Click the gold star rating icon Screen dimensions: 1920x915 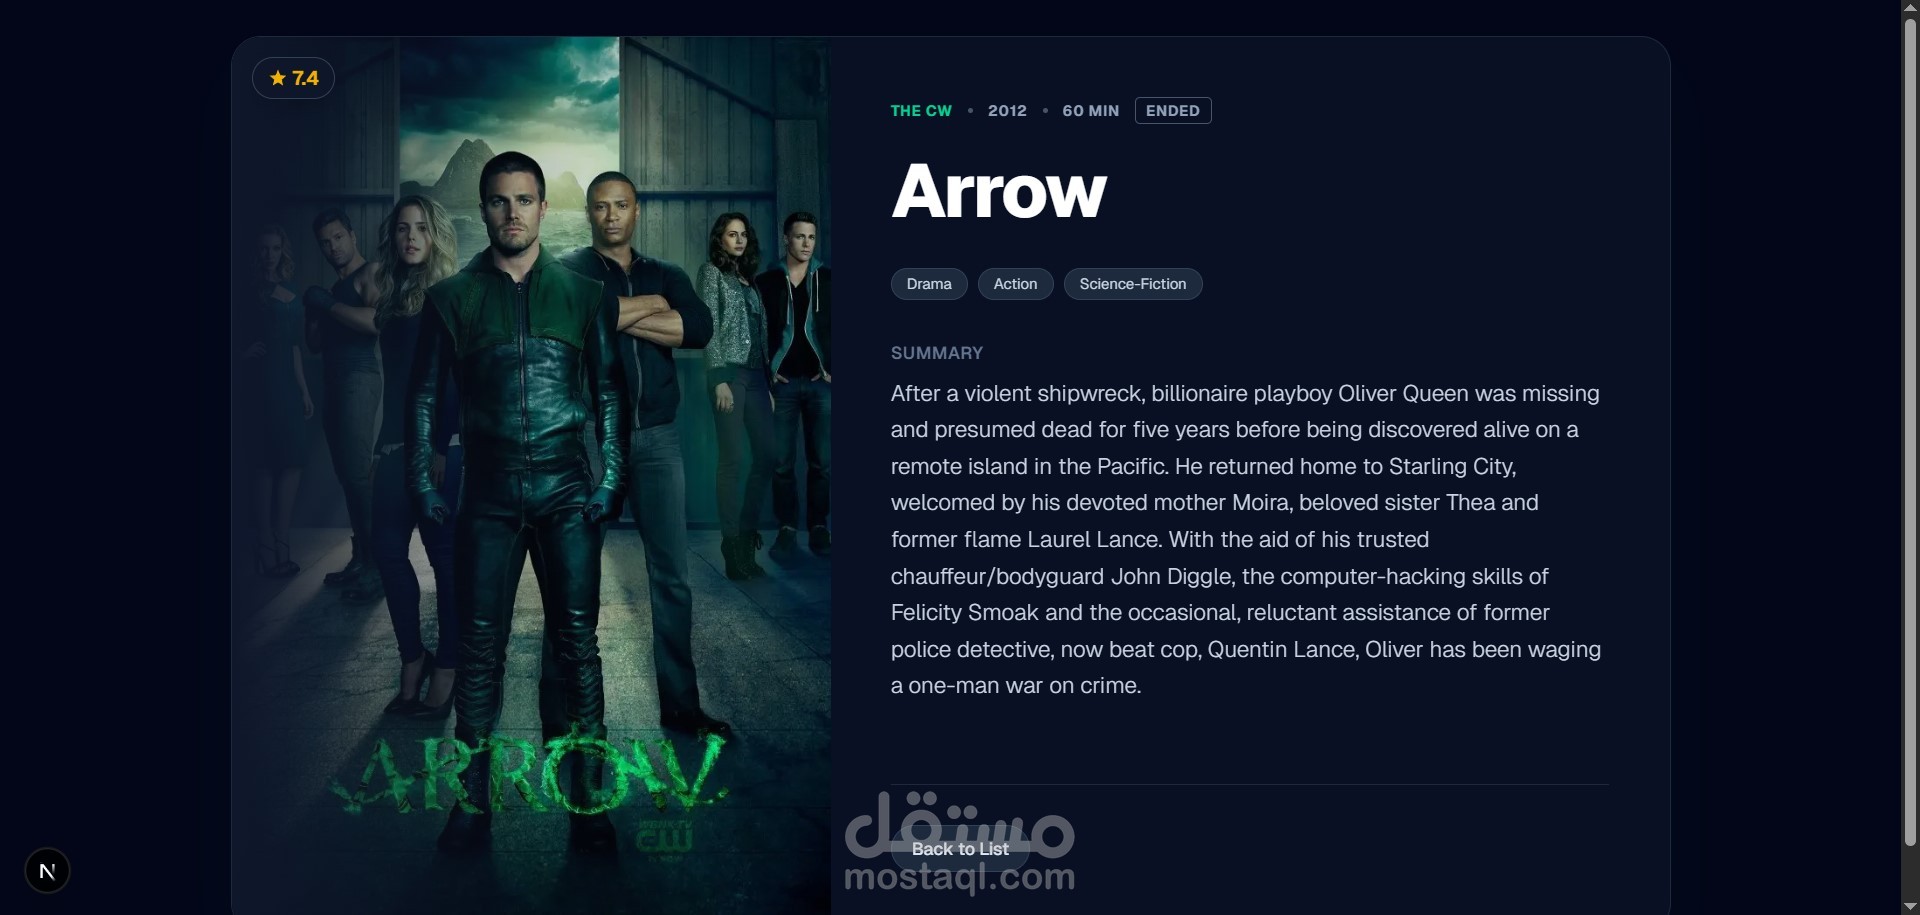click(278, 78)
